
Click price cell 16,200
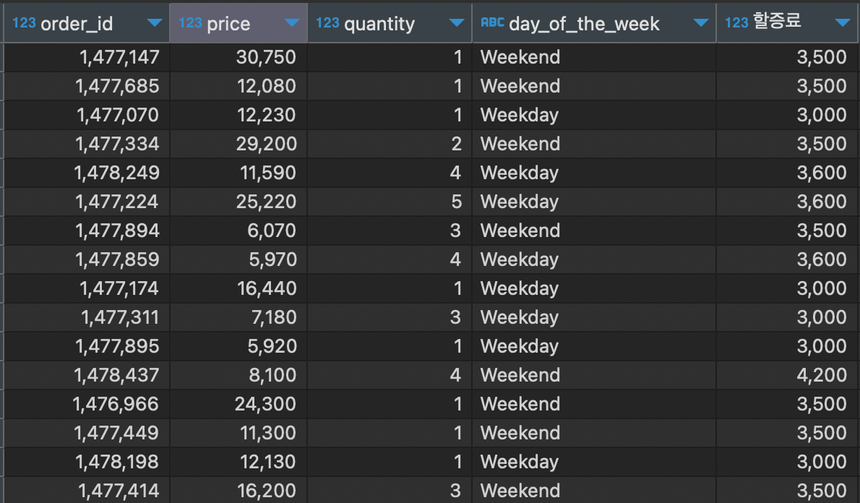click(x=239, y=490)
